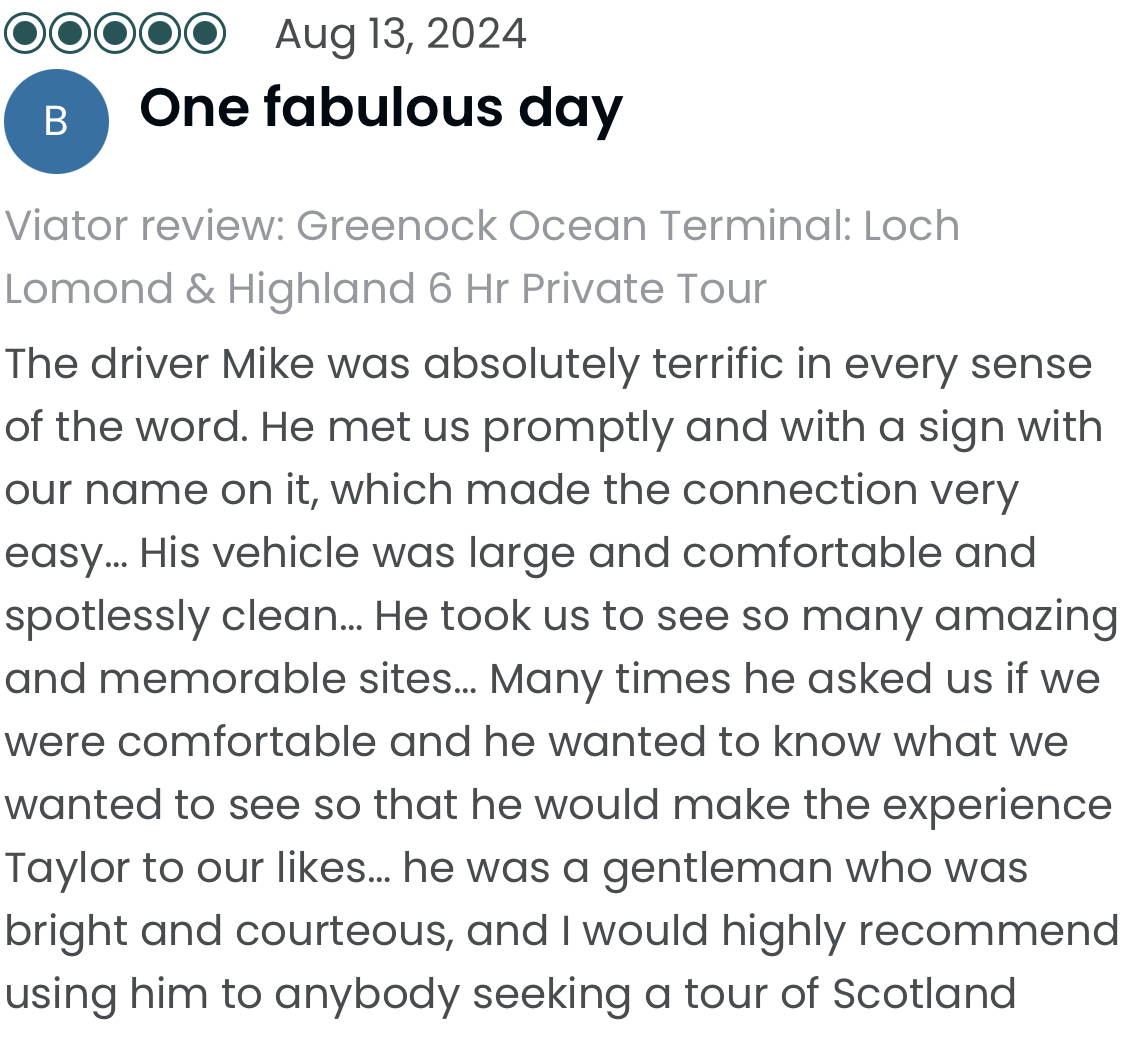Click the fourth green rating bubble
1131x1038 pixels.
[159, 34]
